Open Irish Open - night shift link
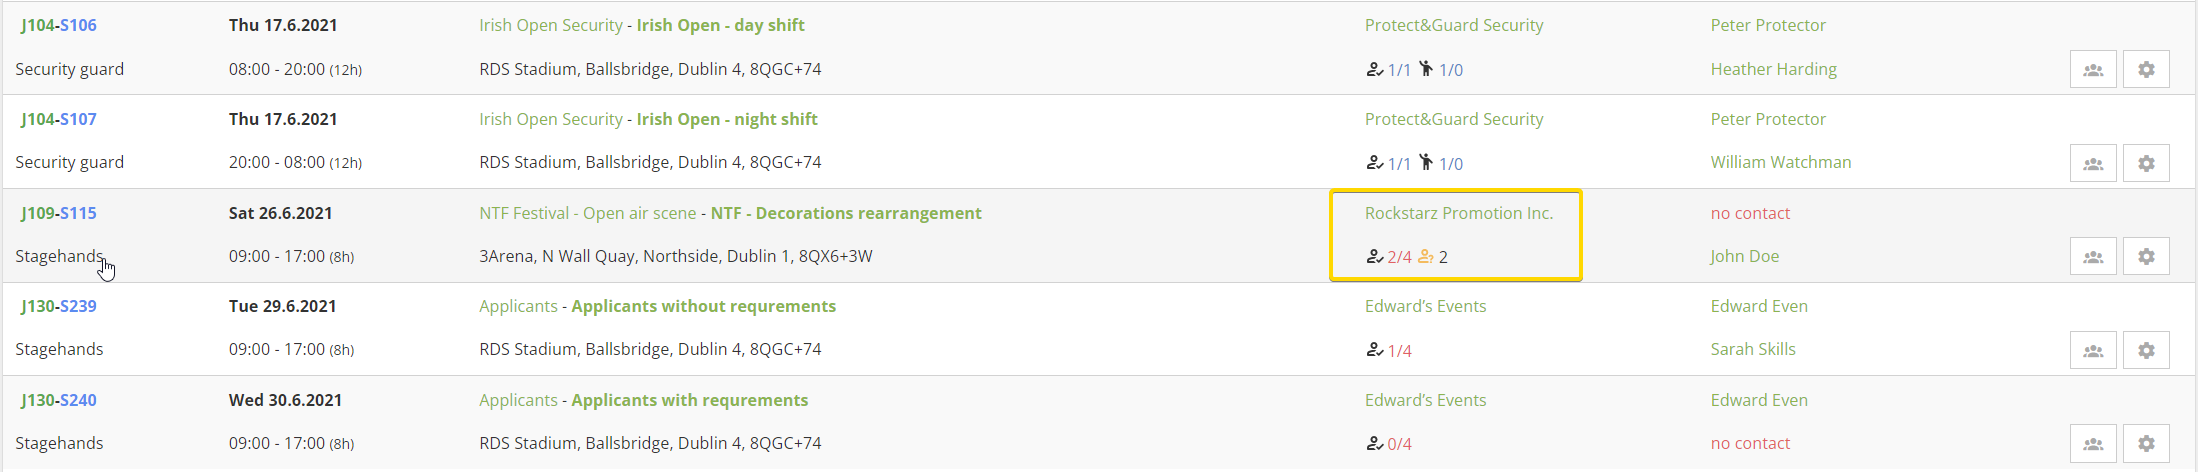This screenshot has height=472, width=2198. tap(726, 119)
